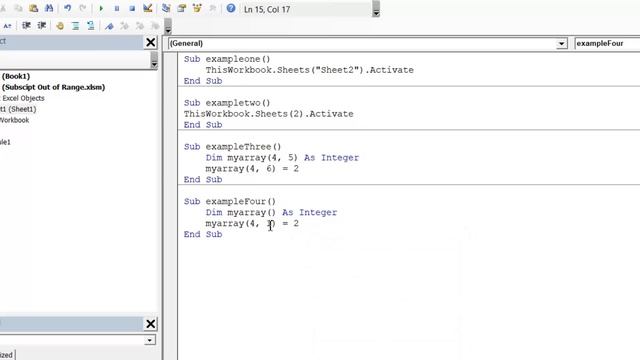This screenshot has width=640, height=360.
Task: Open Project Explorer from toolbar icon
Action: click(166, 9)
